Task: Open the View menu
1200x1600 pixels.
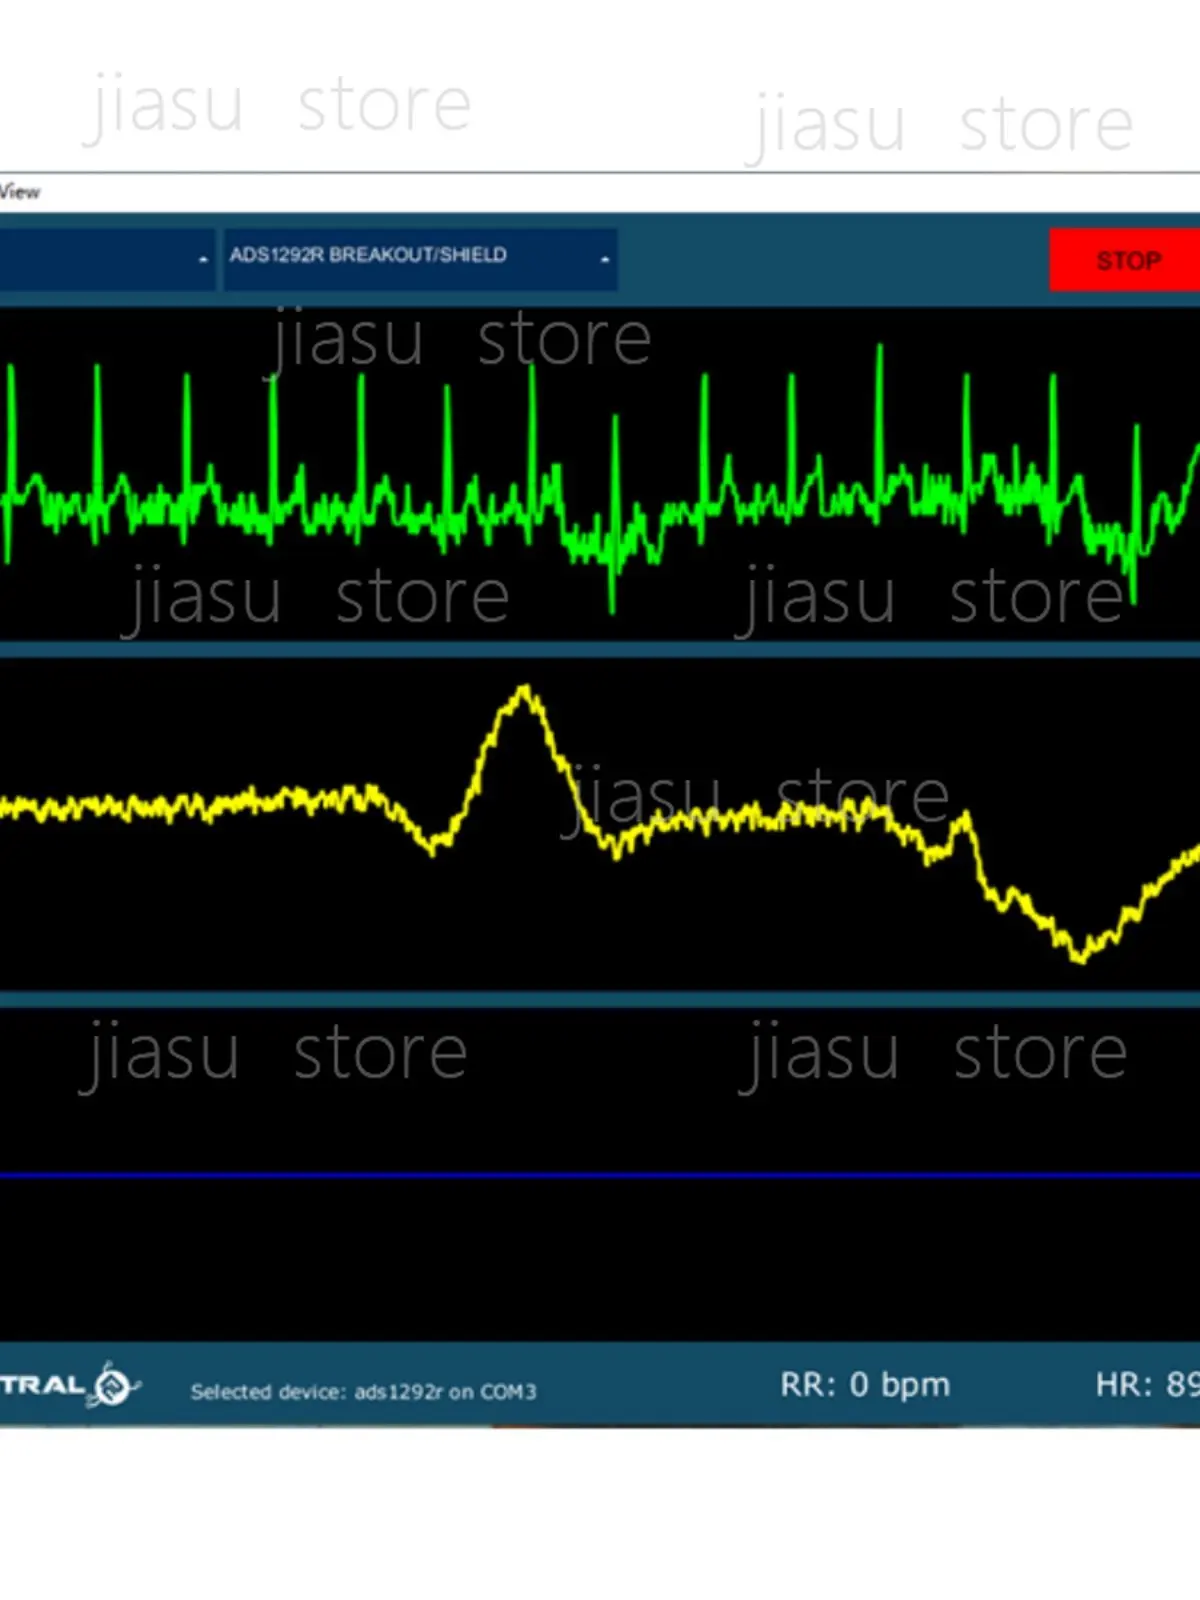Action: pyautogui.click(x=19, y=192)
